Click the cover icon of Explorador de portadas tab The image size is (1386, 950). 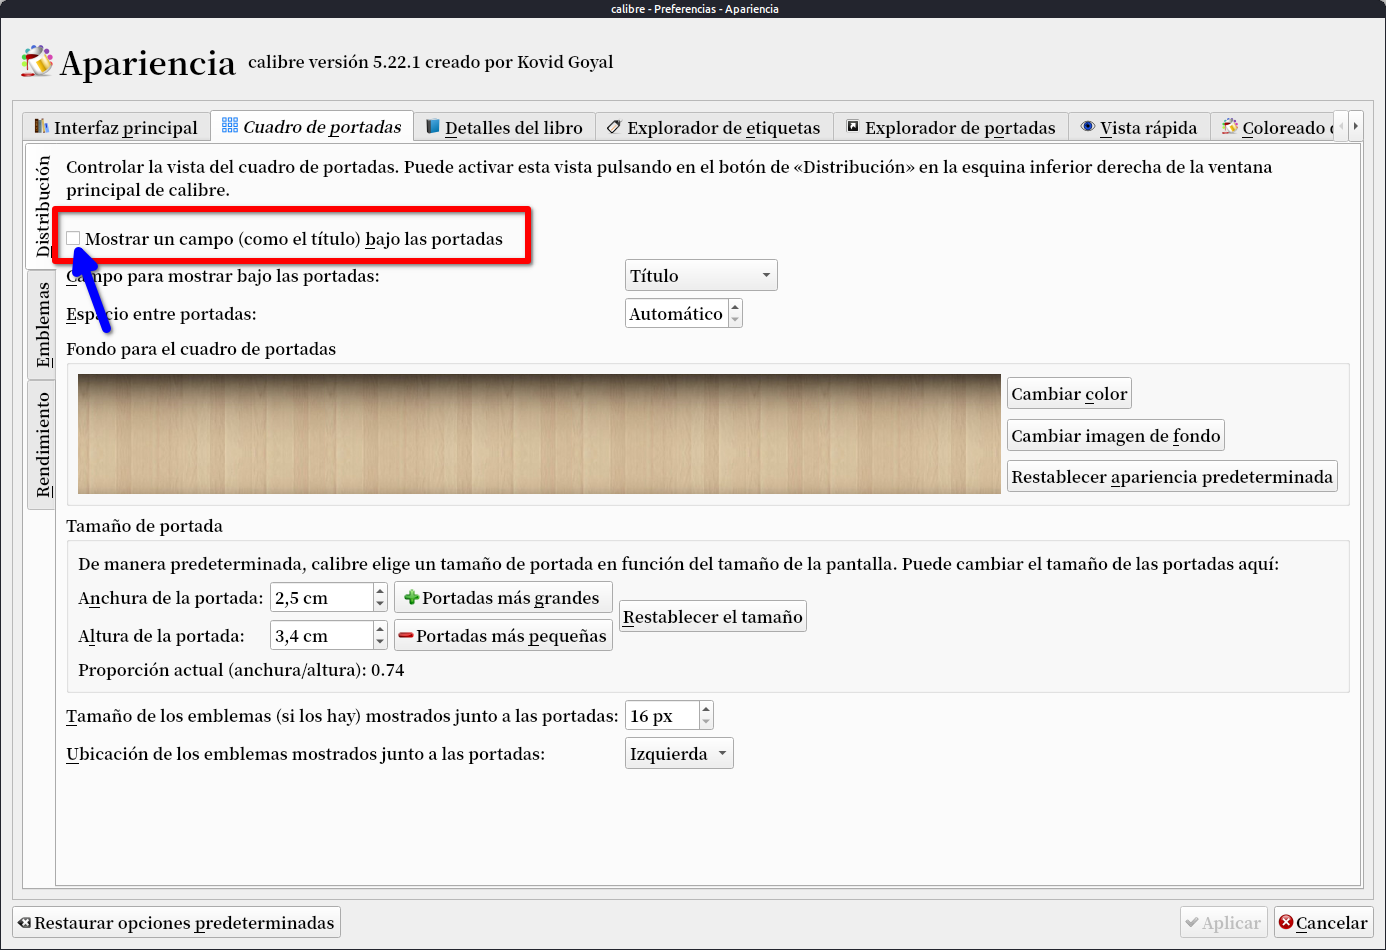coord(853,126)
